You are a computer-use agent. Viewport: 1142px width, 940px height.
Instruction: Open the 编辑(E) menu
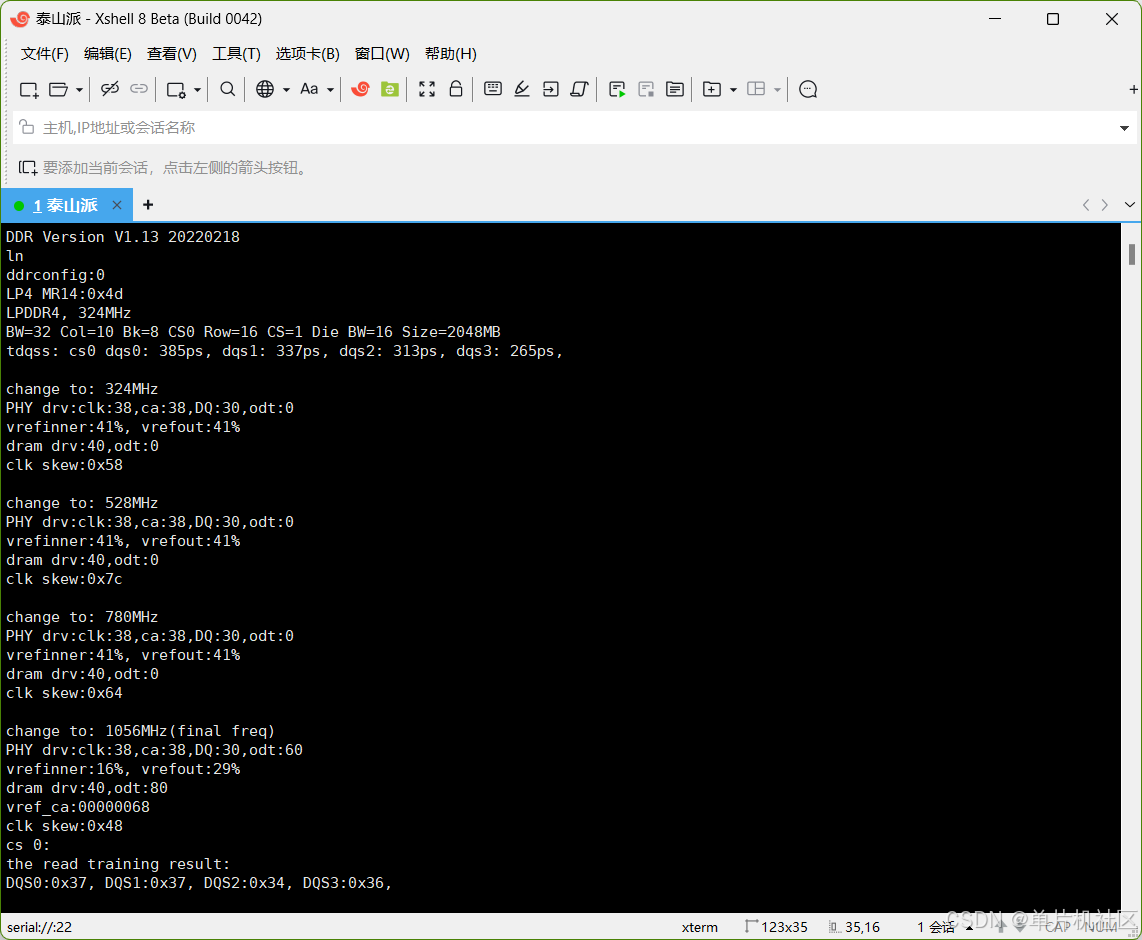tap(108, 54)
